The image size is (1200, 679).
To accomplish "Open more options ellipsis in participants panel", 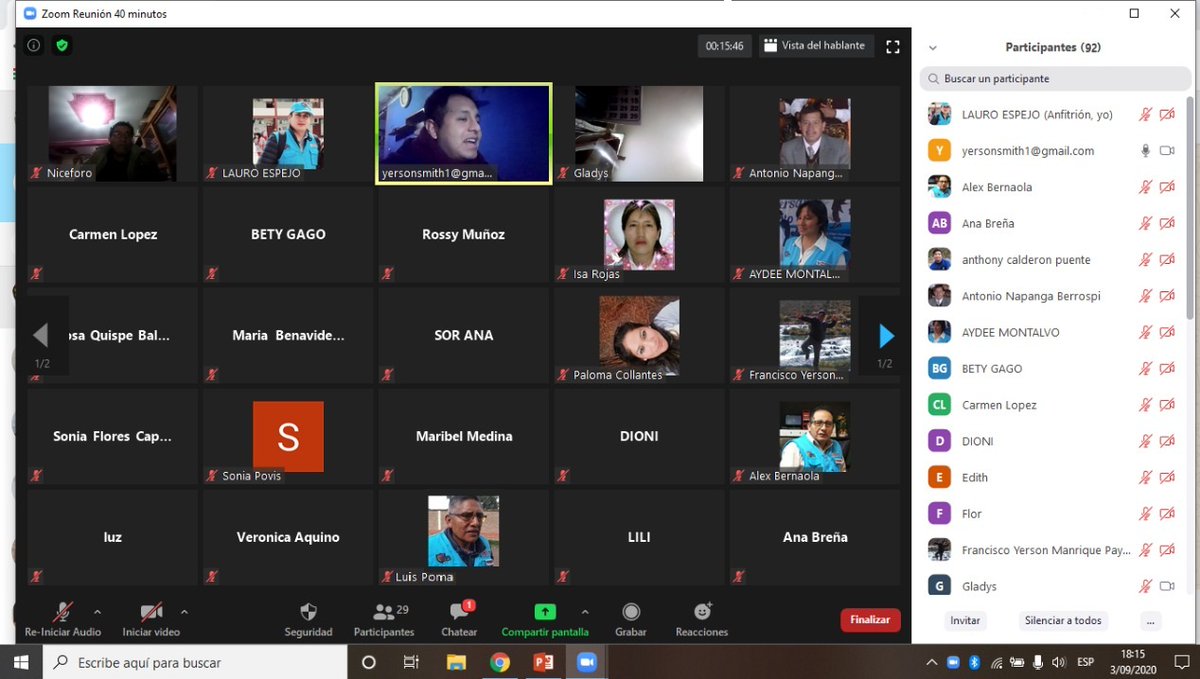I will [x=1151, y=621].
